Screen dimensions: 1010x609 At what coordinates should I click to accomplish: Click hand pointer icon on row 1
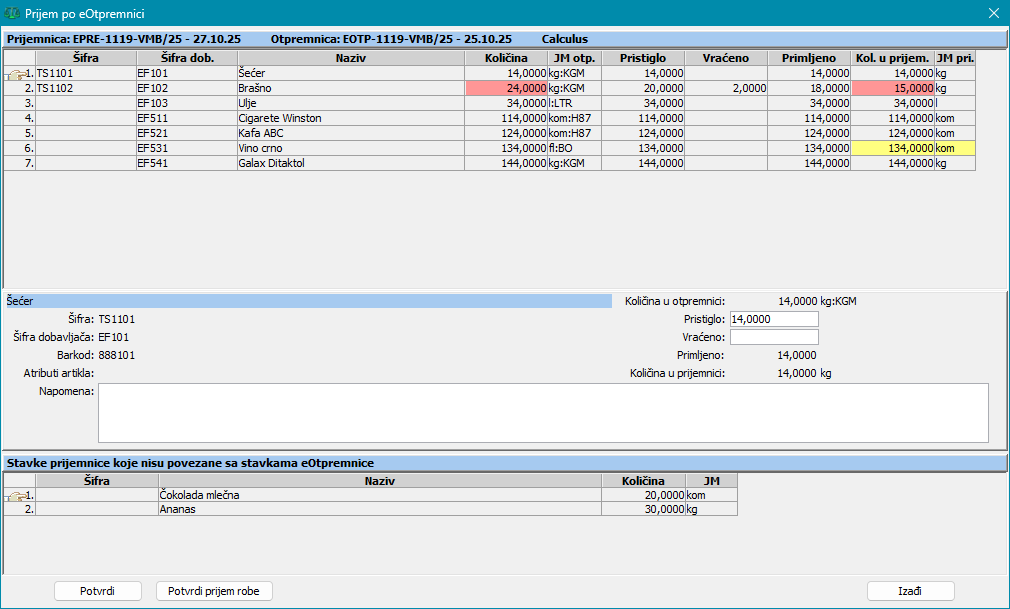coord(14,74)
